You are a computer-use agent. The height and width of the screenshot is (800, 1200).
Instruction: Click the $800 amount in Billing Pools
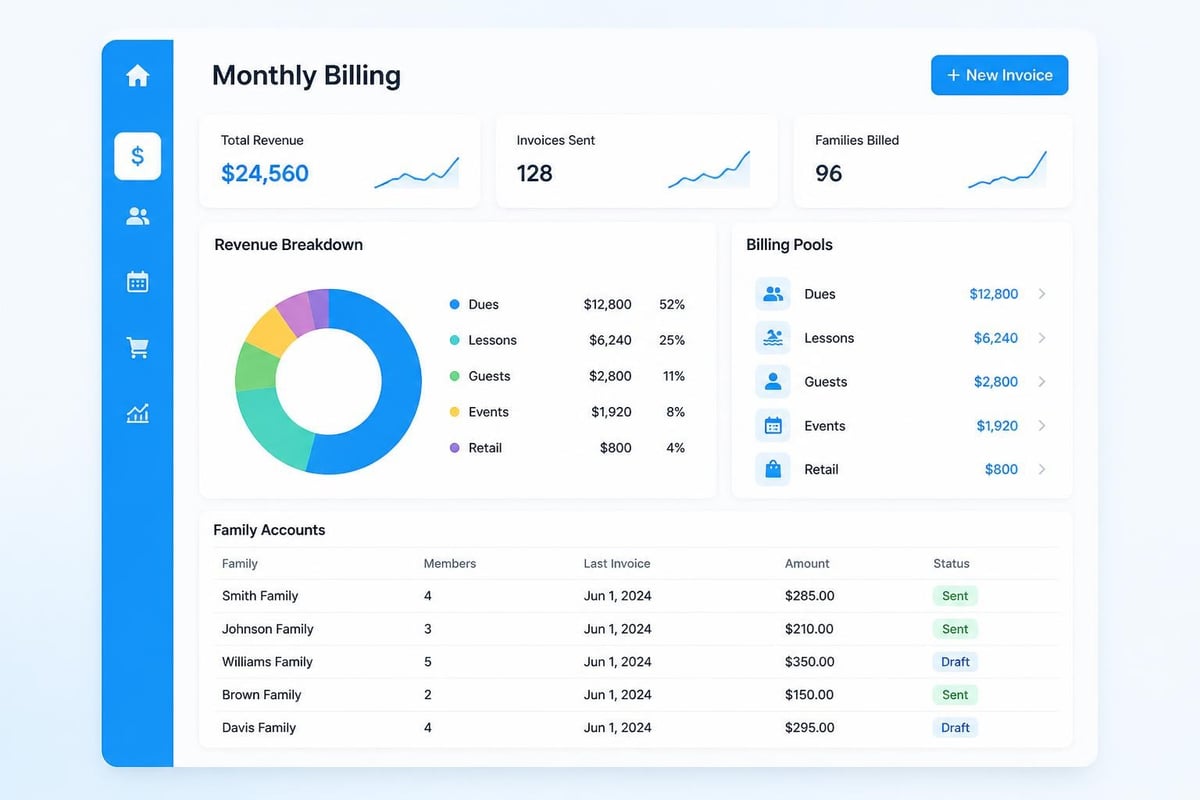coord(1001,469)
